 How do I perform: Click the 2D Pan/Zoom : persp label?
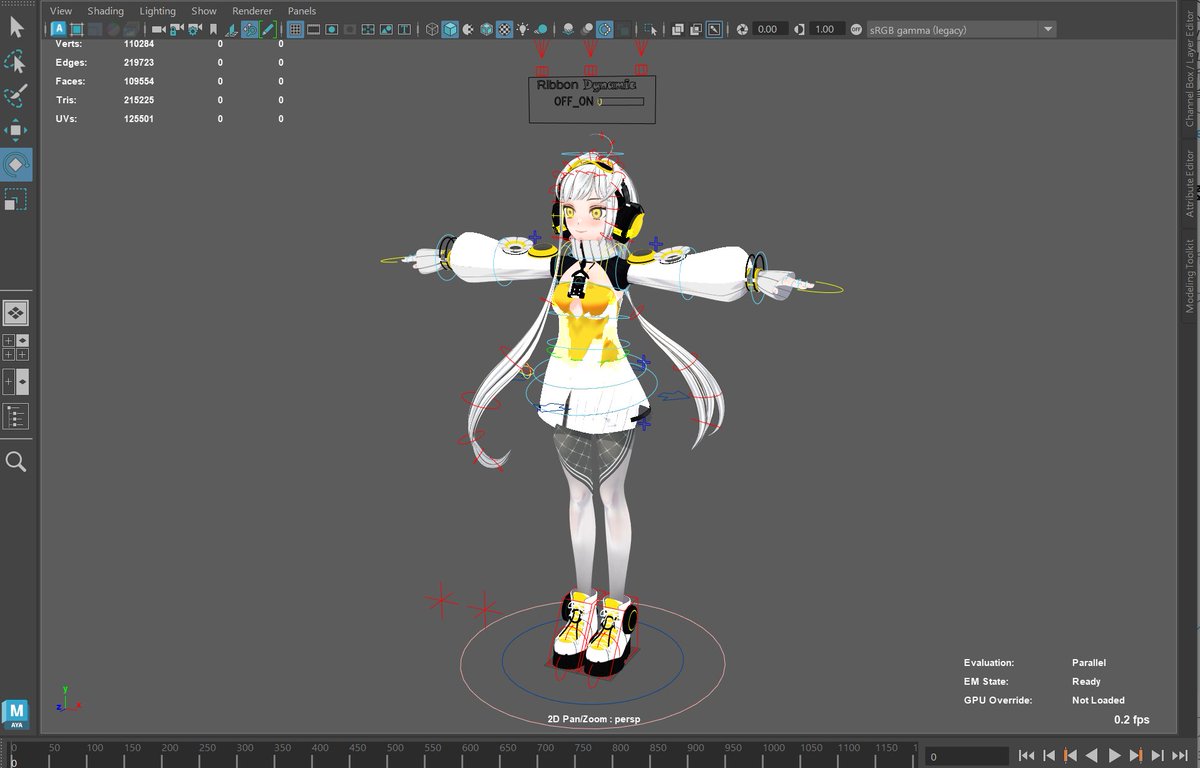pos(592,719)
